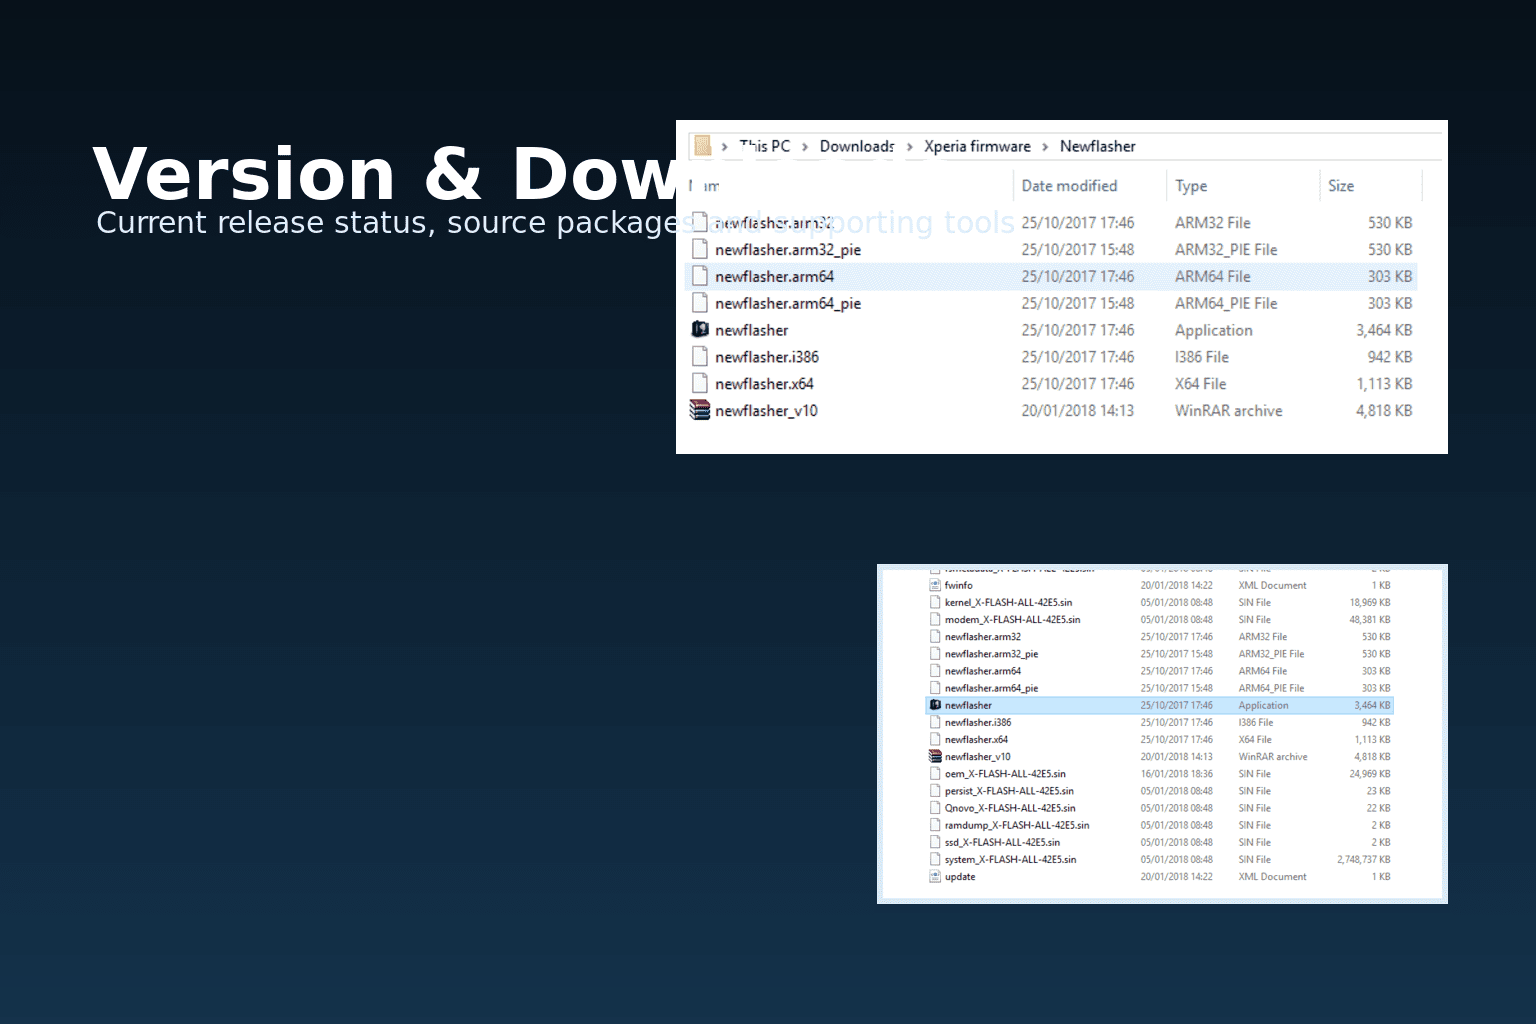This screenshot has width=1536, height=1024.
Task: Go to Xperia firmware in breadcrumb
Action: click(x=977, y=146)
